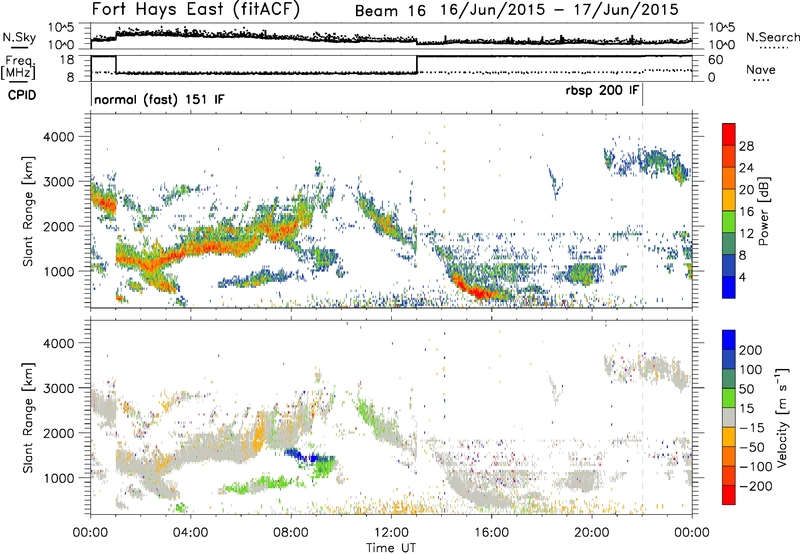Click the Velocity [m s-1] colorbar title

pos(782,418)
